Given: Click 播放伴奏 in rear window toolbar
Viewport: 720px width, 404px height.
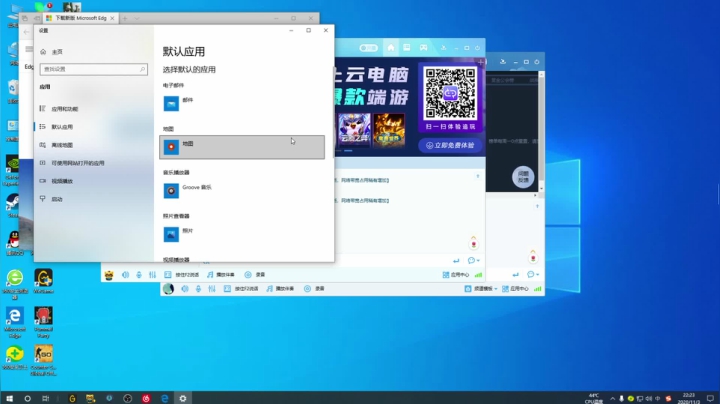Looking at the screenshot, I should [280, 289].
